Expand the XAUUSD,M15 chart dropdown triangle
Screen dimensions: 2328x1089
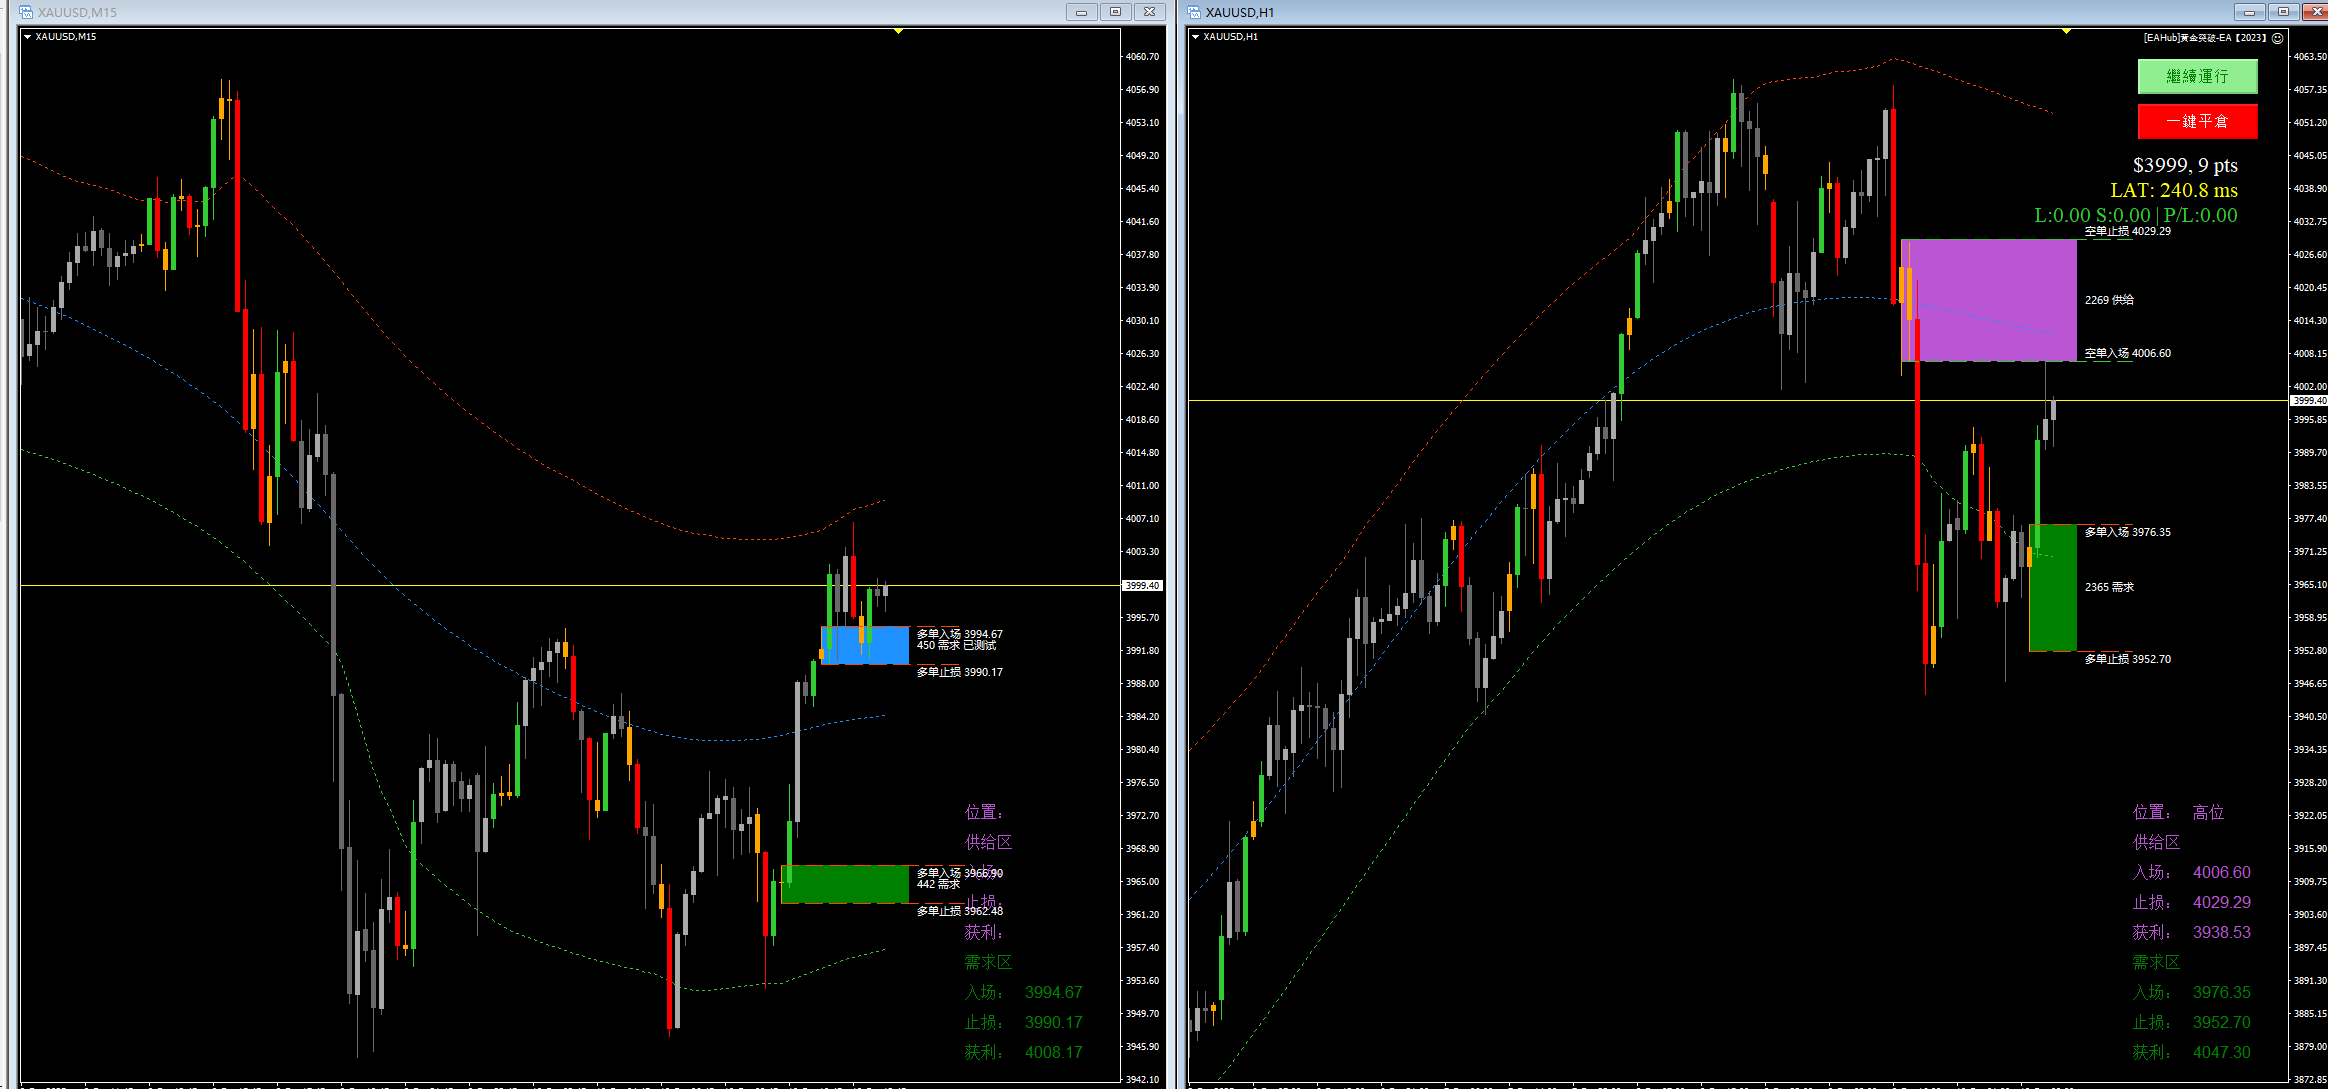tap(27, 37)
